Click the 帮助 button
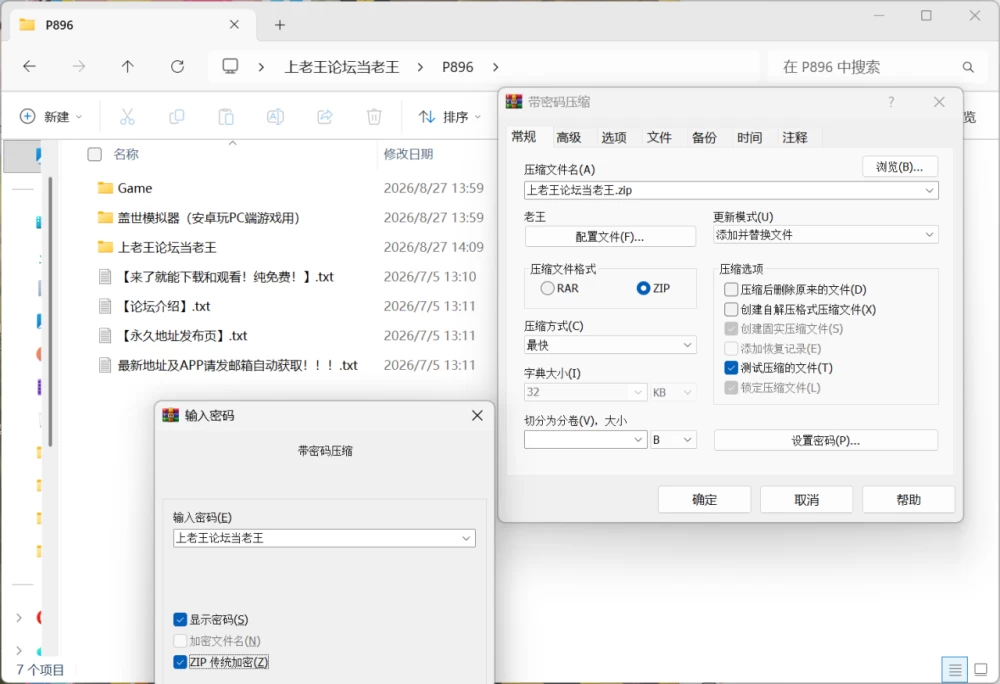 pyautogui.click(x=908, y=500)
